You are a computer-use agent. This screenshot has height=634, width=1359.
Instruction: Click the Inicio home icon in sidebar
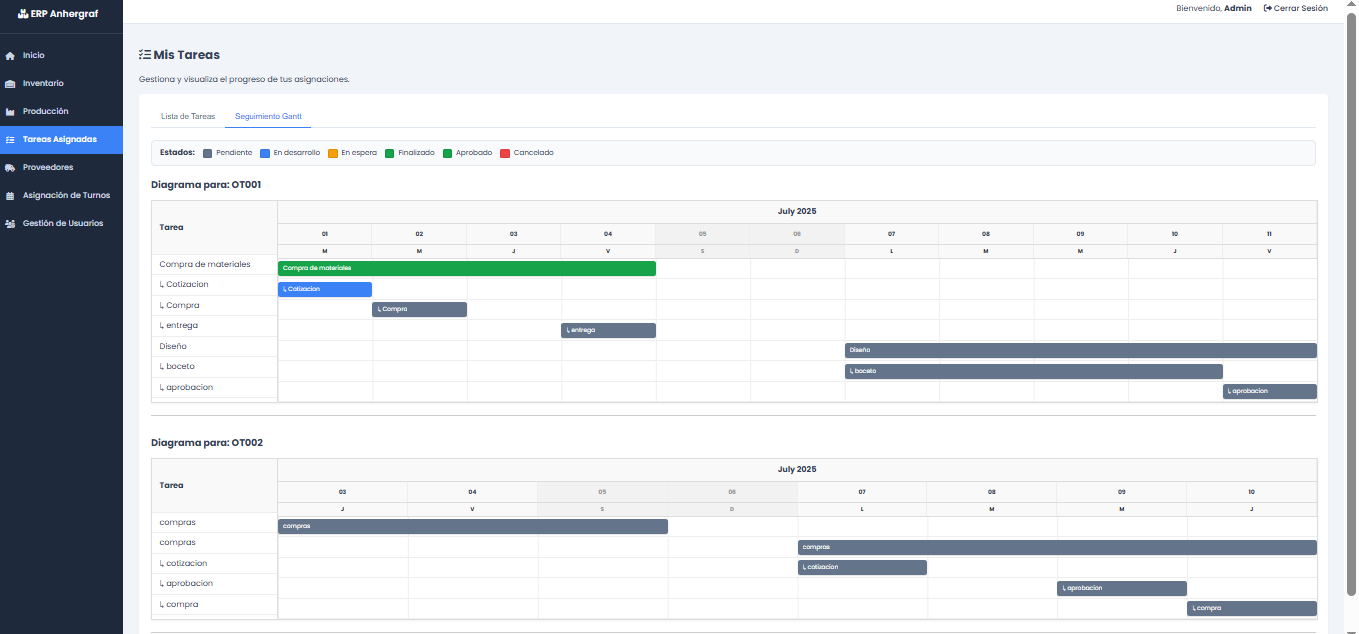(x=10, y=56)
